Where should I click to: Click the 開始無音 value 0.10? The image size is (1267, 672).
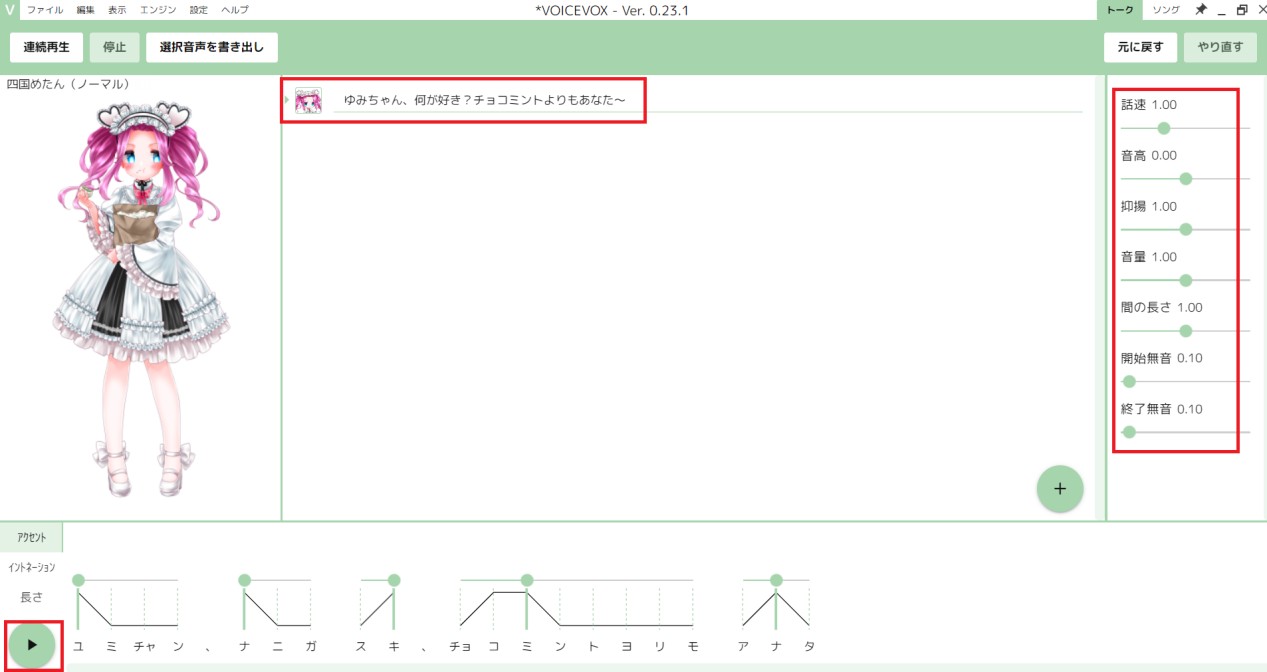point(1190,358)
